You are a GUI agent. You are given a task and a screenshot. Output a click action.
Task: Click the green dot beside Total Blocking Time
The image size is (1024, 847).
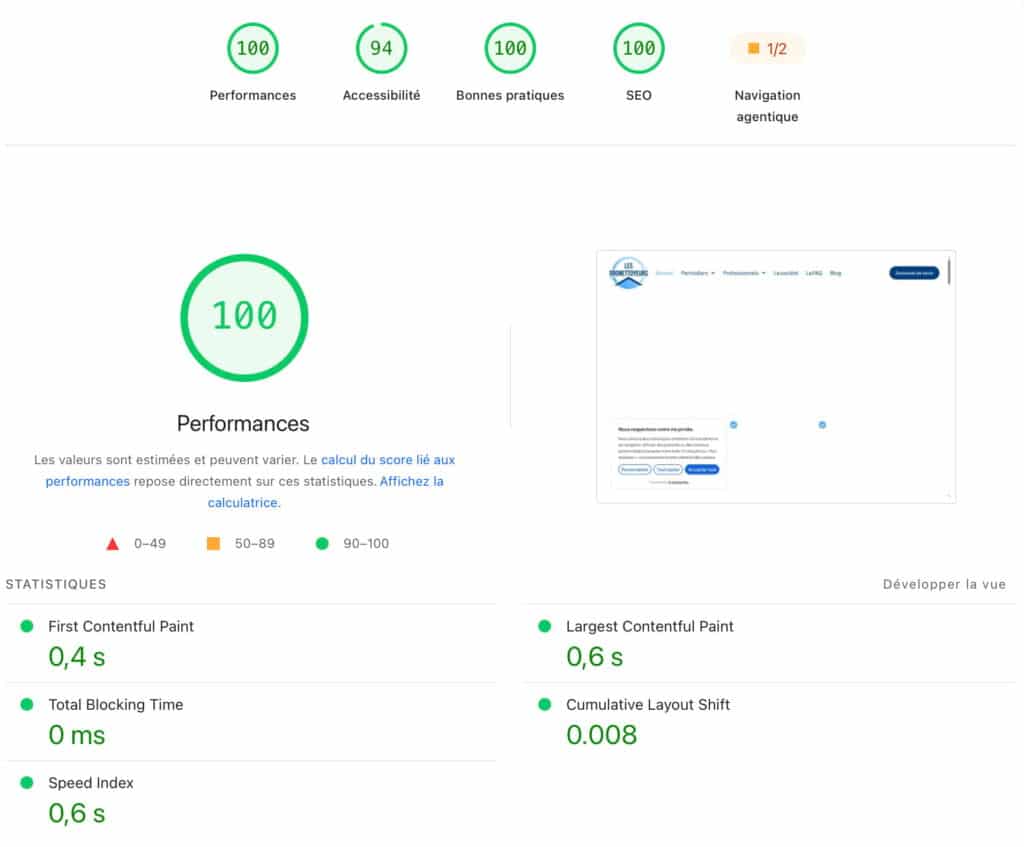[x=27, y=705]
